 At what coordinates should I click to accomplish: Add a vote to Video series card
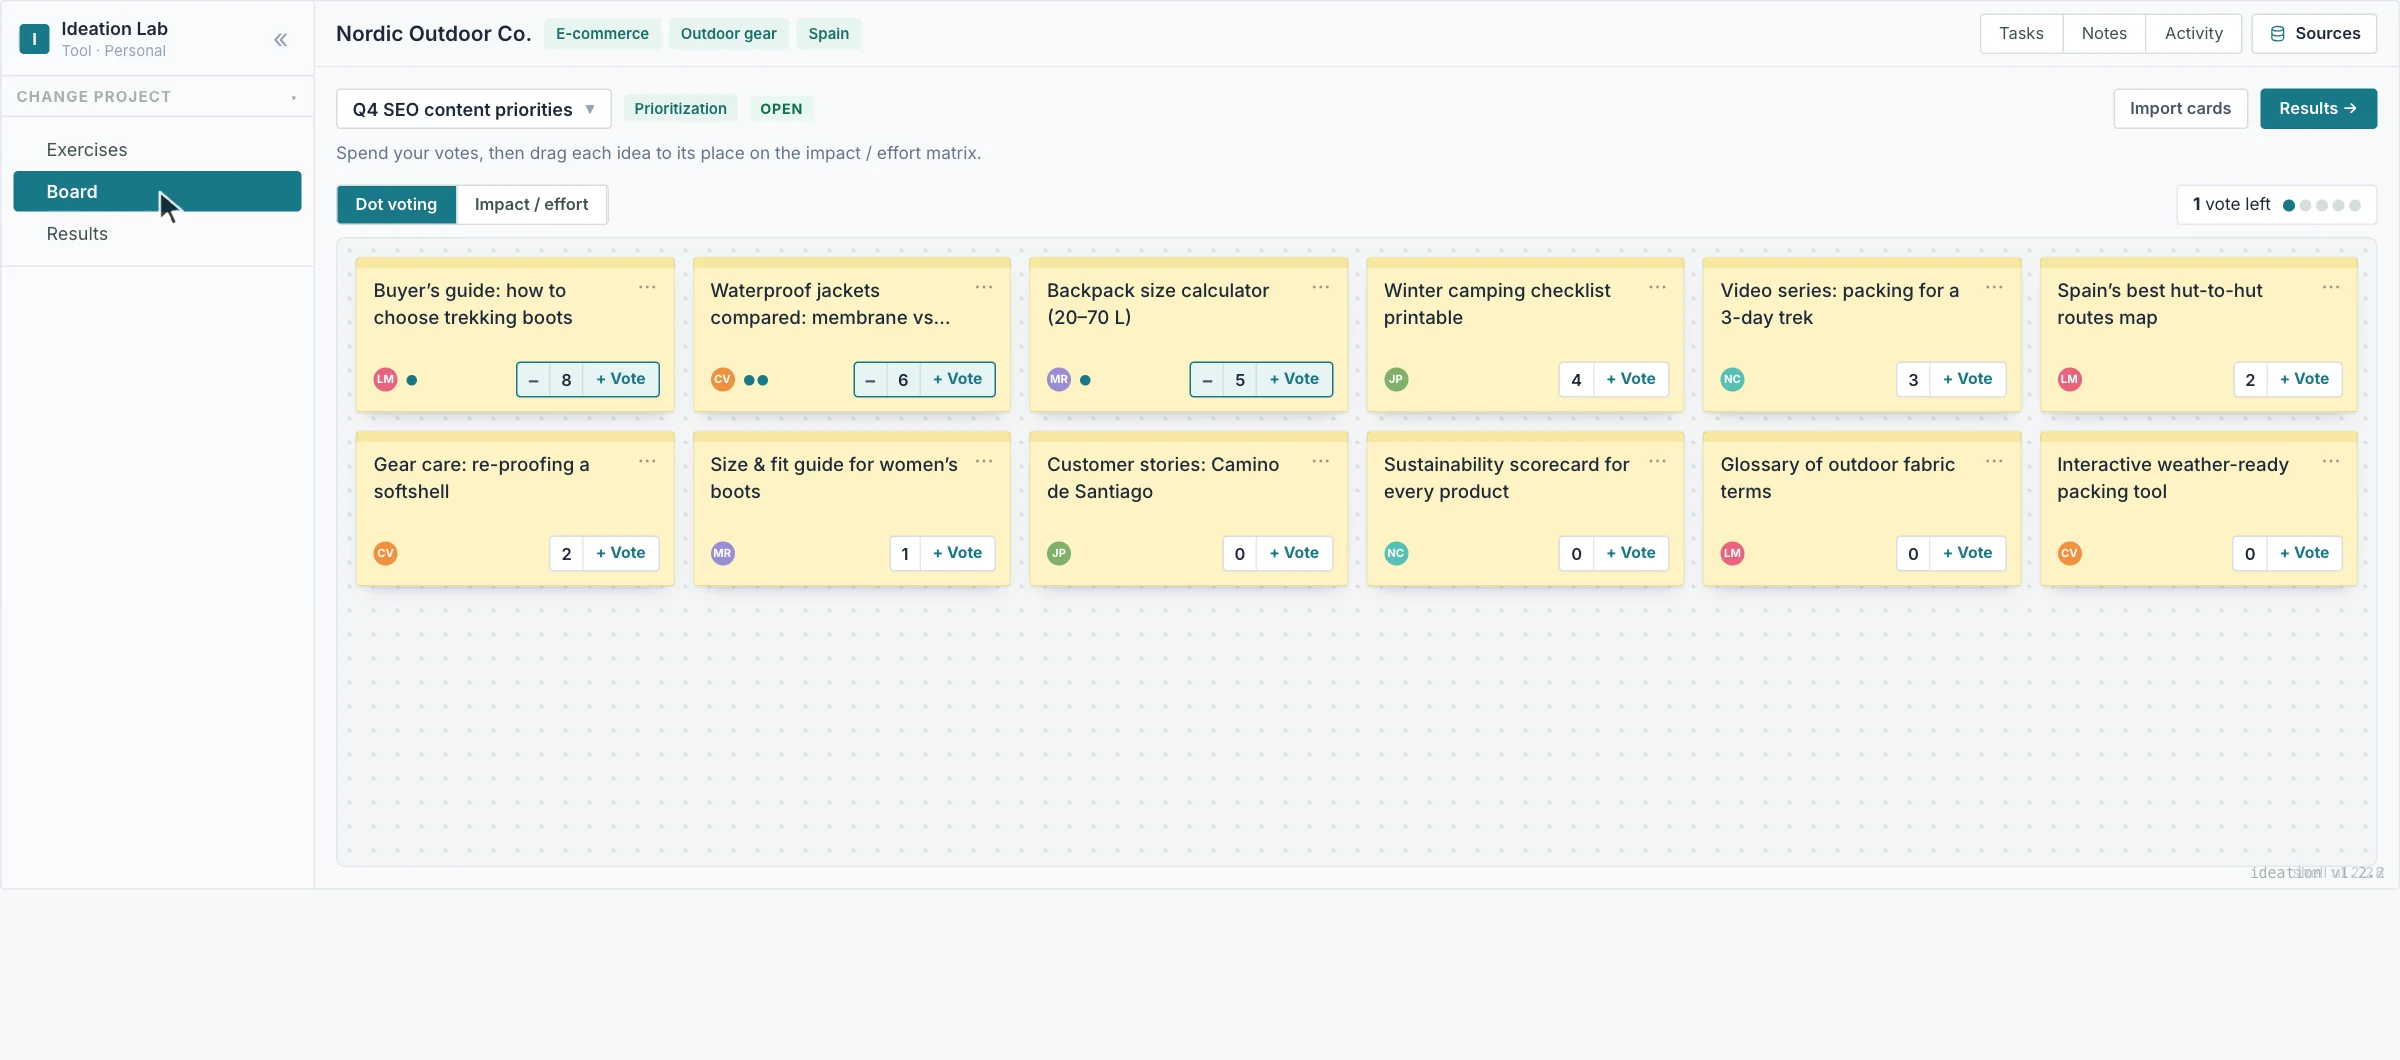tap(1968, 380)
